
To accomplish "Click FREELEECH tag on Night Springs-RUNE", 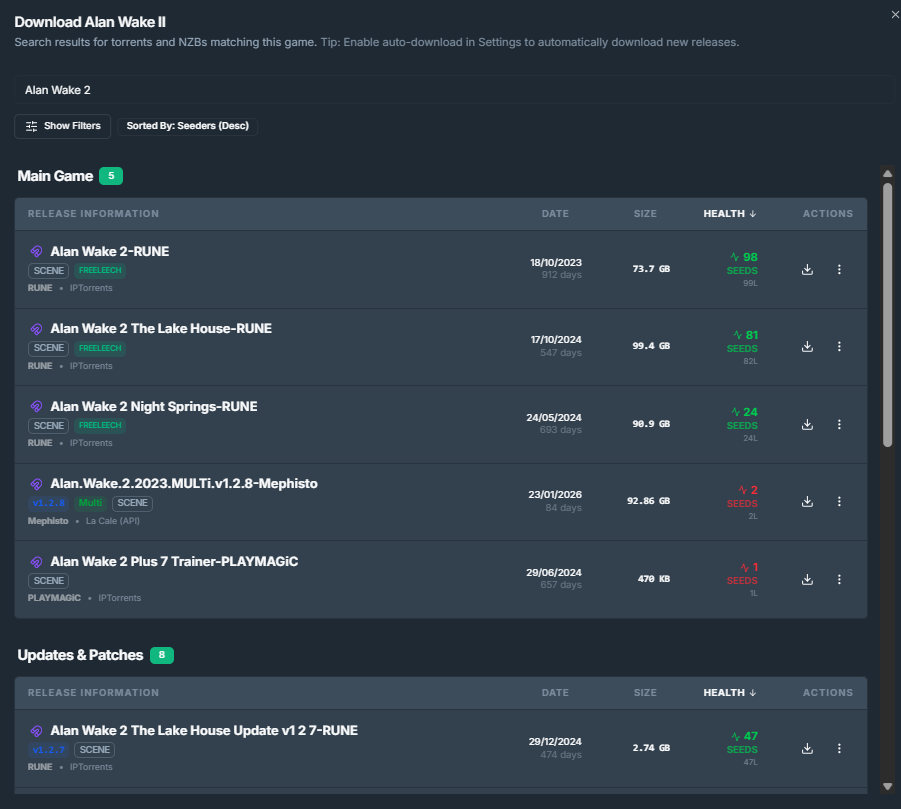I will point(100,426).
